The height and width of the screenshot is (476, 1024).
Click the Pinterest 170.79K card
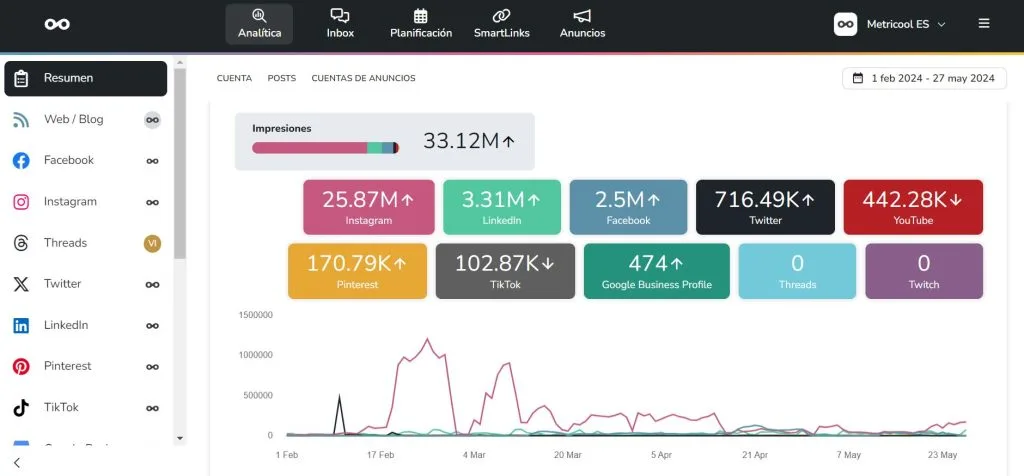tap(357, 271)
